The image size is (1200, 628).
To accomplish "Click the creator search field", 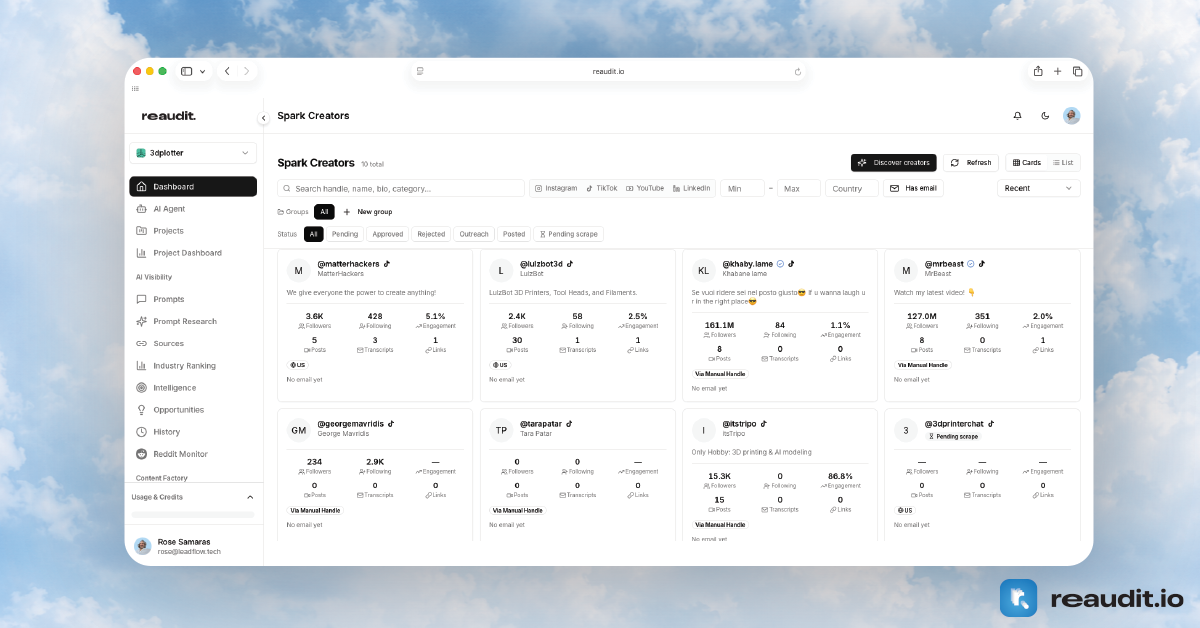I will pyautogui.click(x=401, y=188).
